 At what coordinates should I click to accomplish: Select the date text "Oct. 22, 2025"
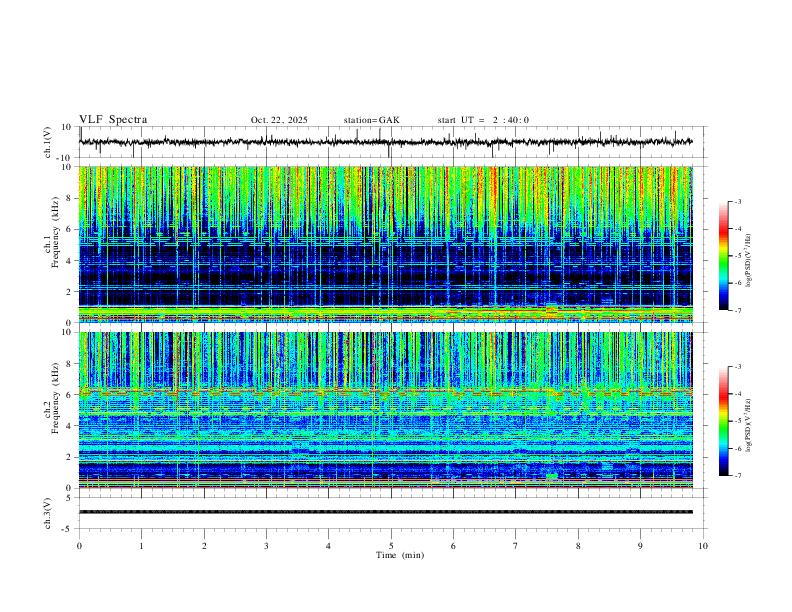coord(279,120)
